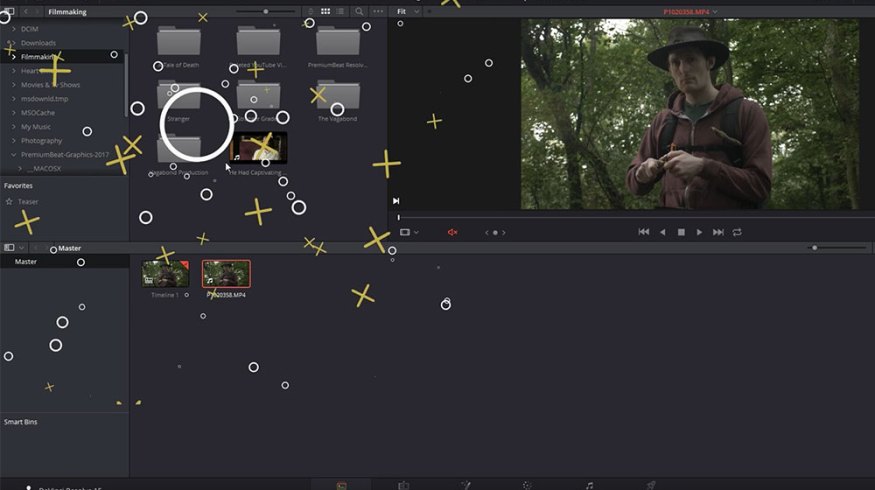Switch media storage to list view
This screenshot has height=490, width=875.
(340, 12)
